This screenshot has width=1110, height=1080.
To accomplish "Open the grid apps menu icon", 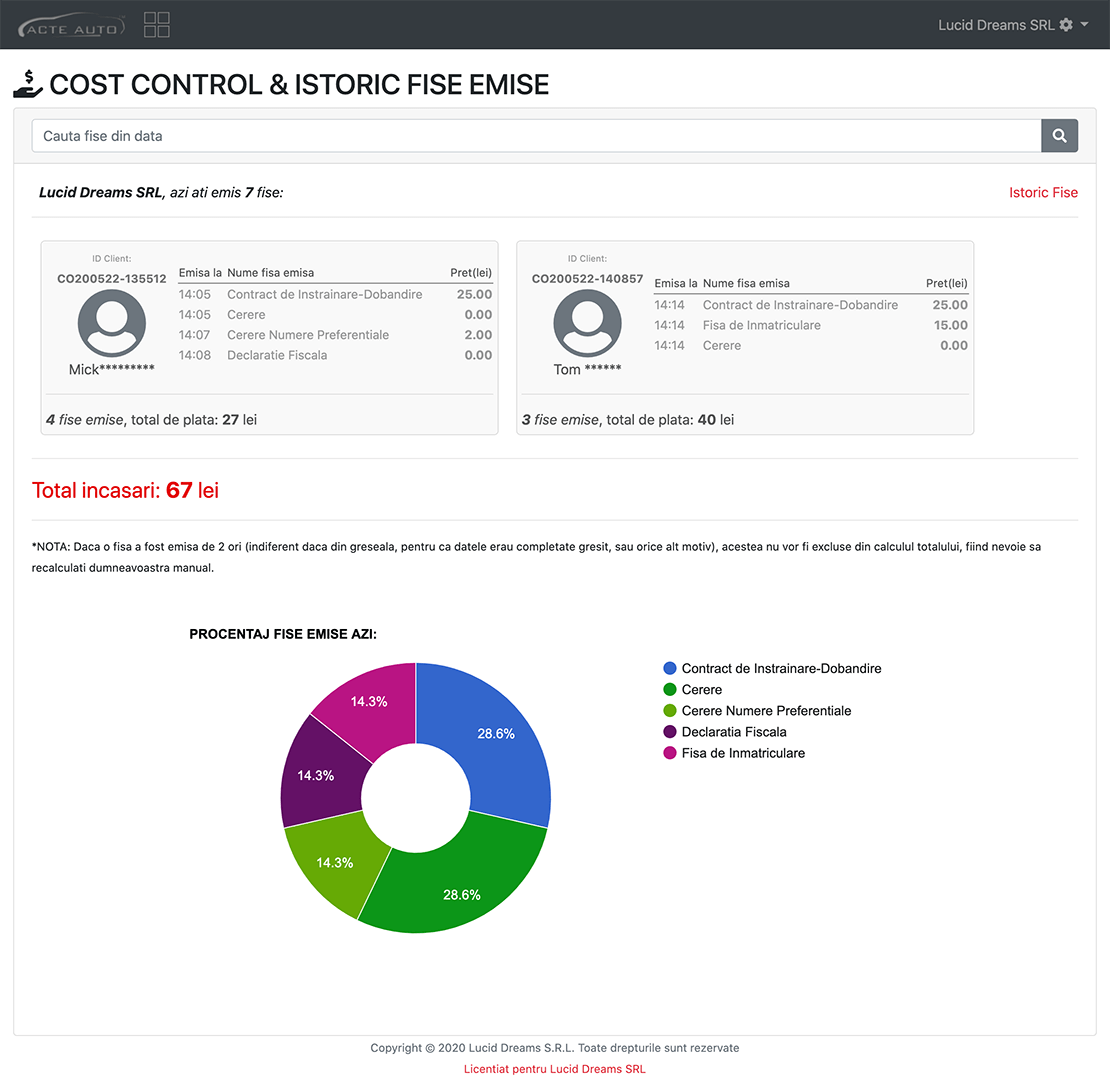I will (157, 25).
